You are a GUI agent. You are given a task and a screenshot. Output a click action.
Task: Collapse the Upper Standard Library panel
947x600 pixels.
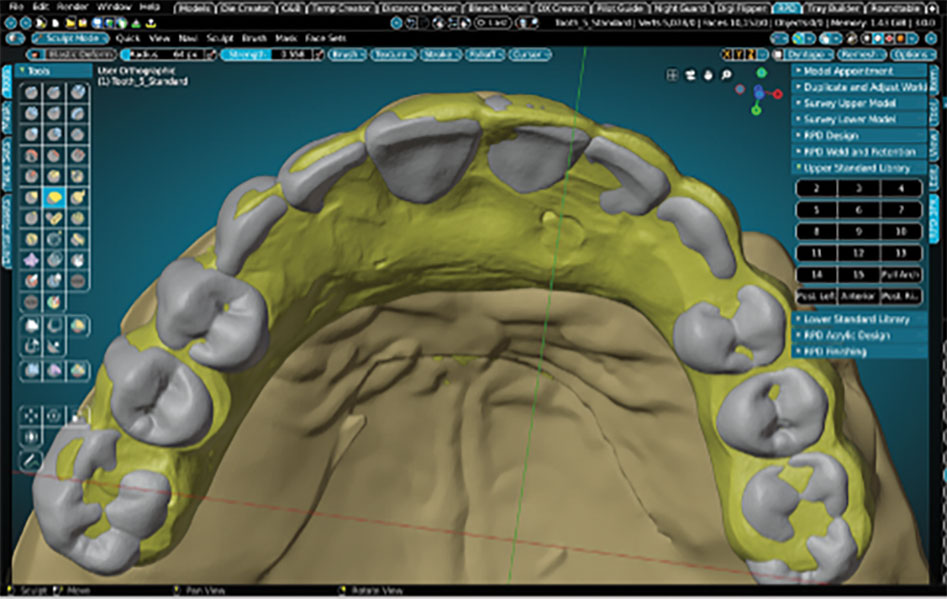856,168
